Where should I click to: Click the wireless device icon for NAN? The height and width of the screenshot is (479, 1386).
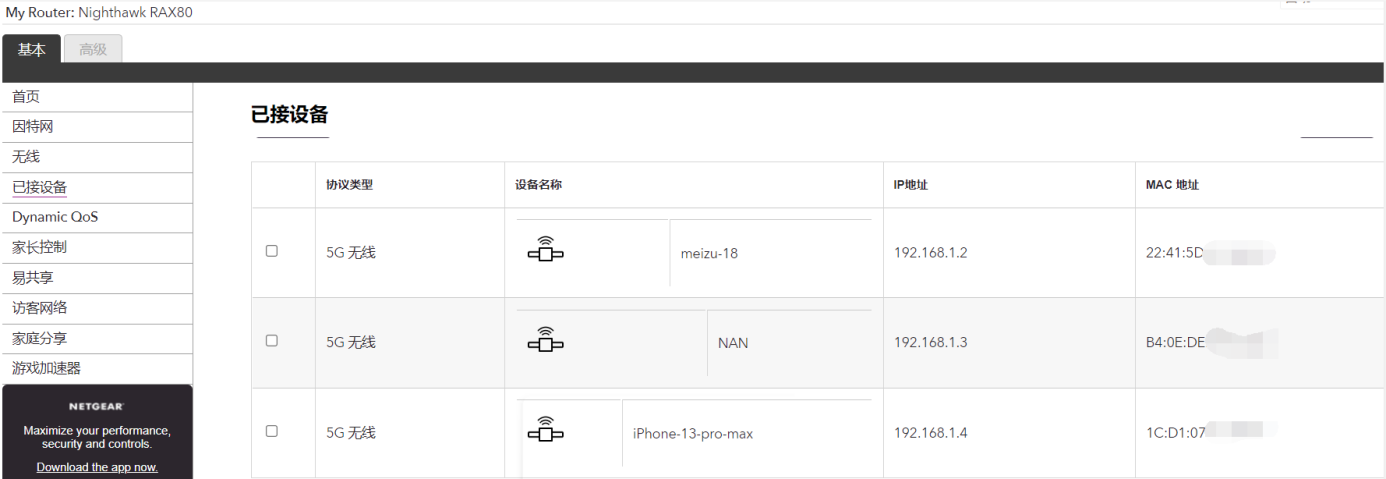click(545, 340)
